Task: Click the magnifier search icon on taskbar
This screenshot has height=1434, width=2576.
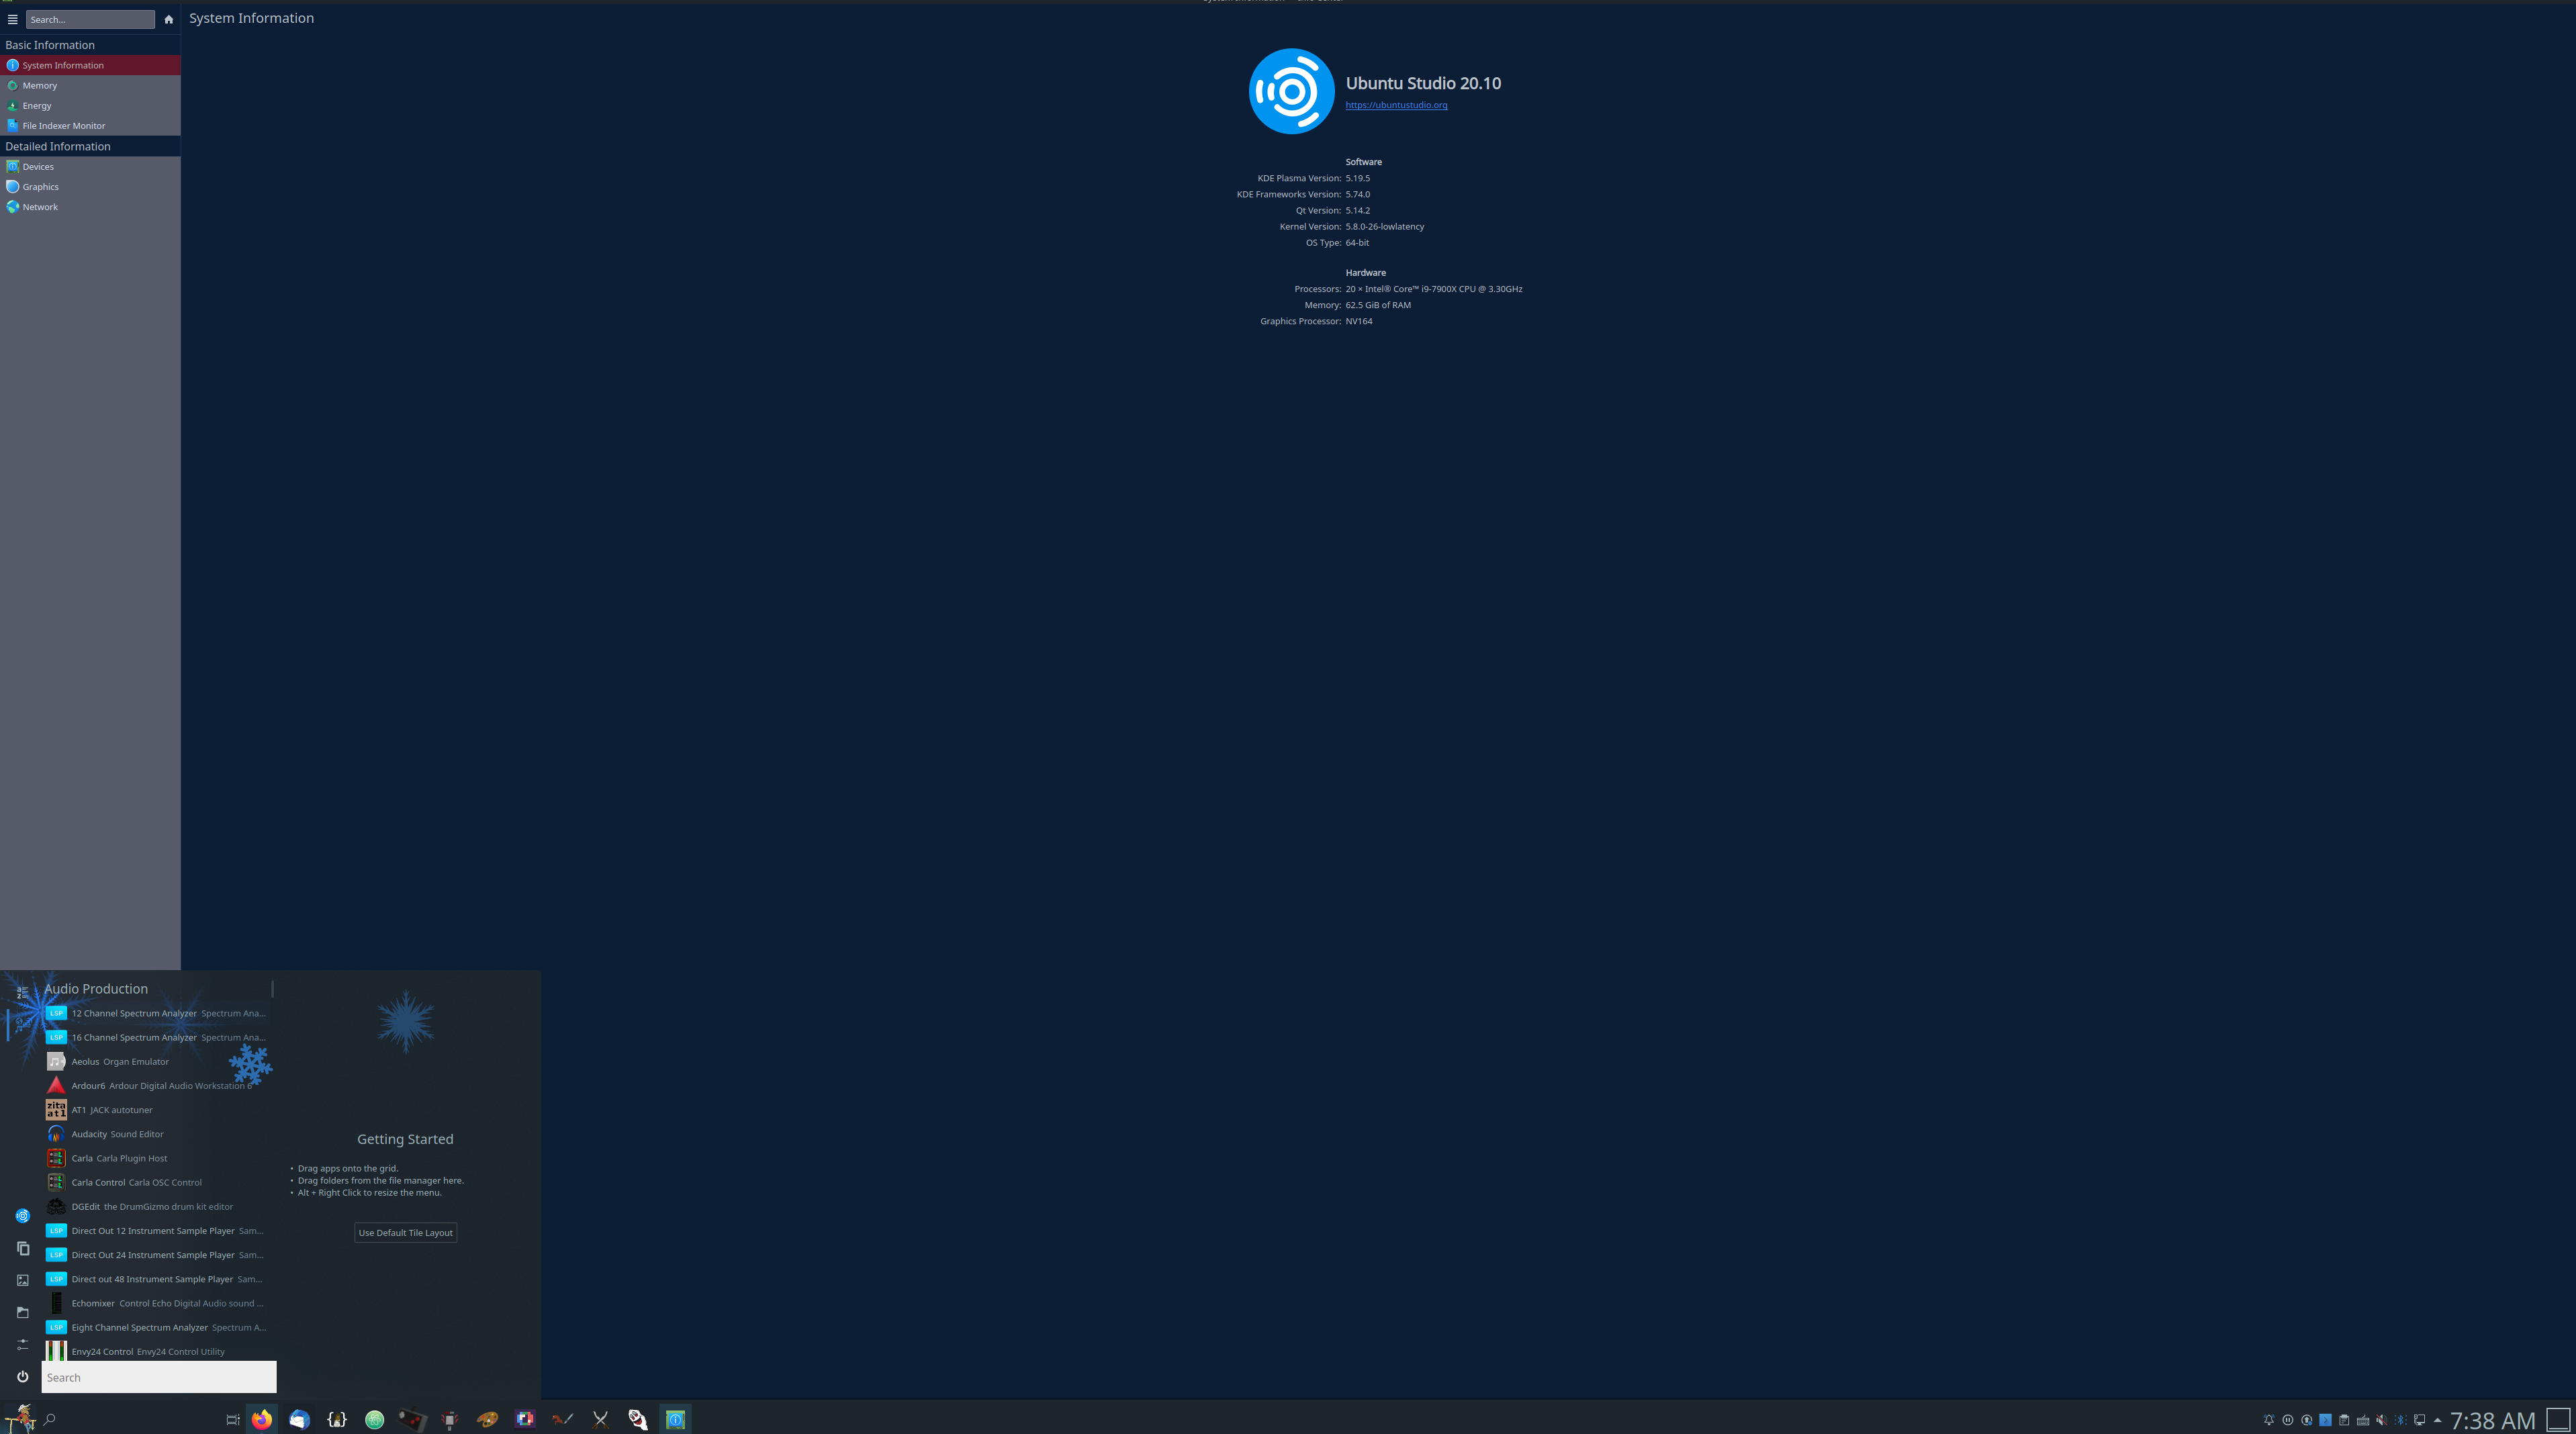Action: tap(49, 1419)
